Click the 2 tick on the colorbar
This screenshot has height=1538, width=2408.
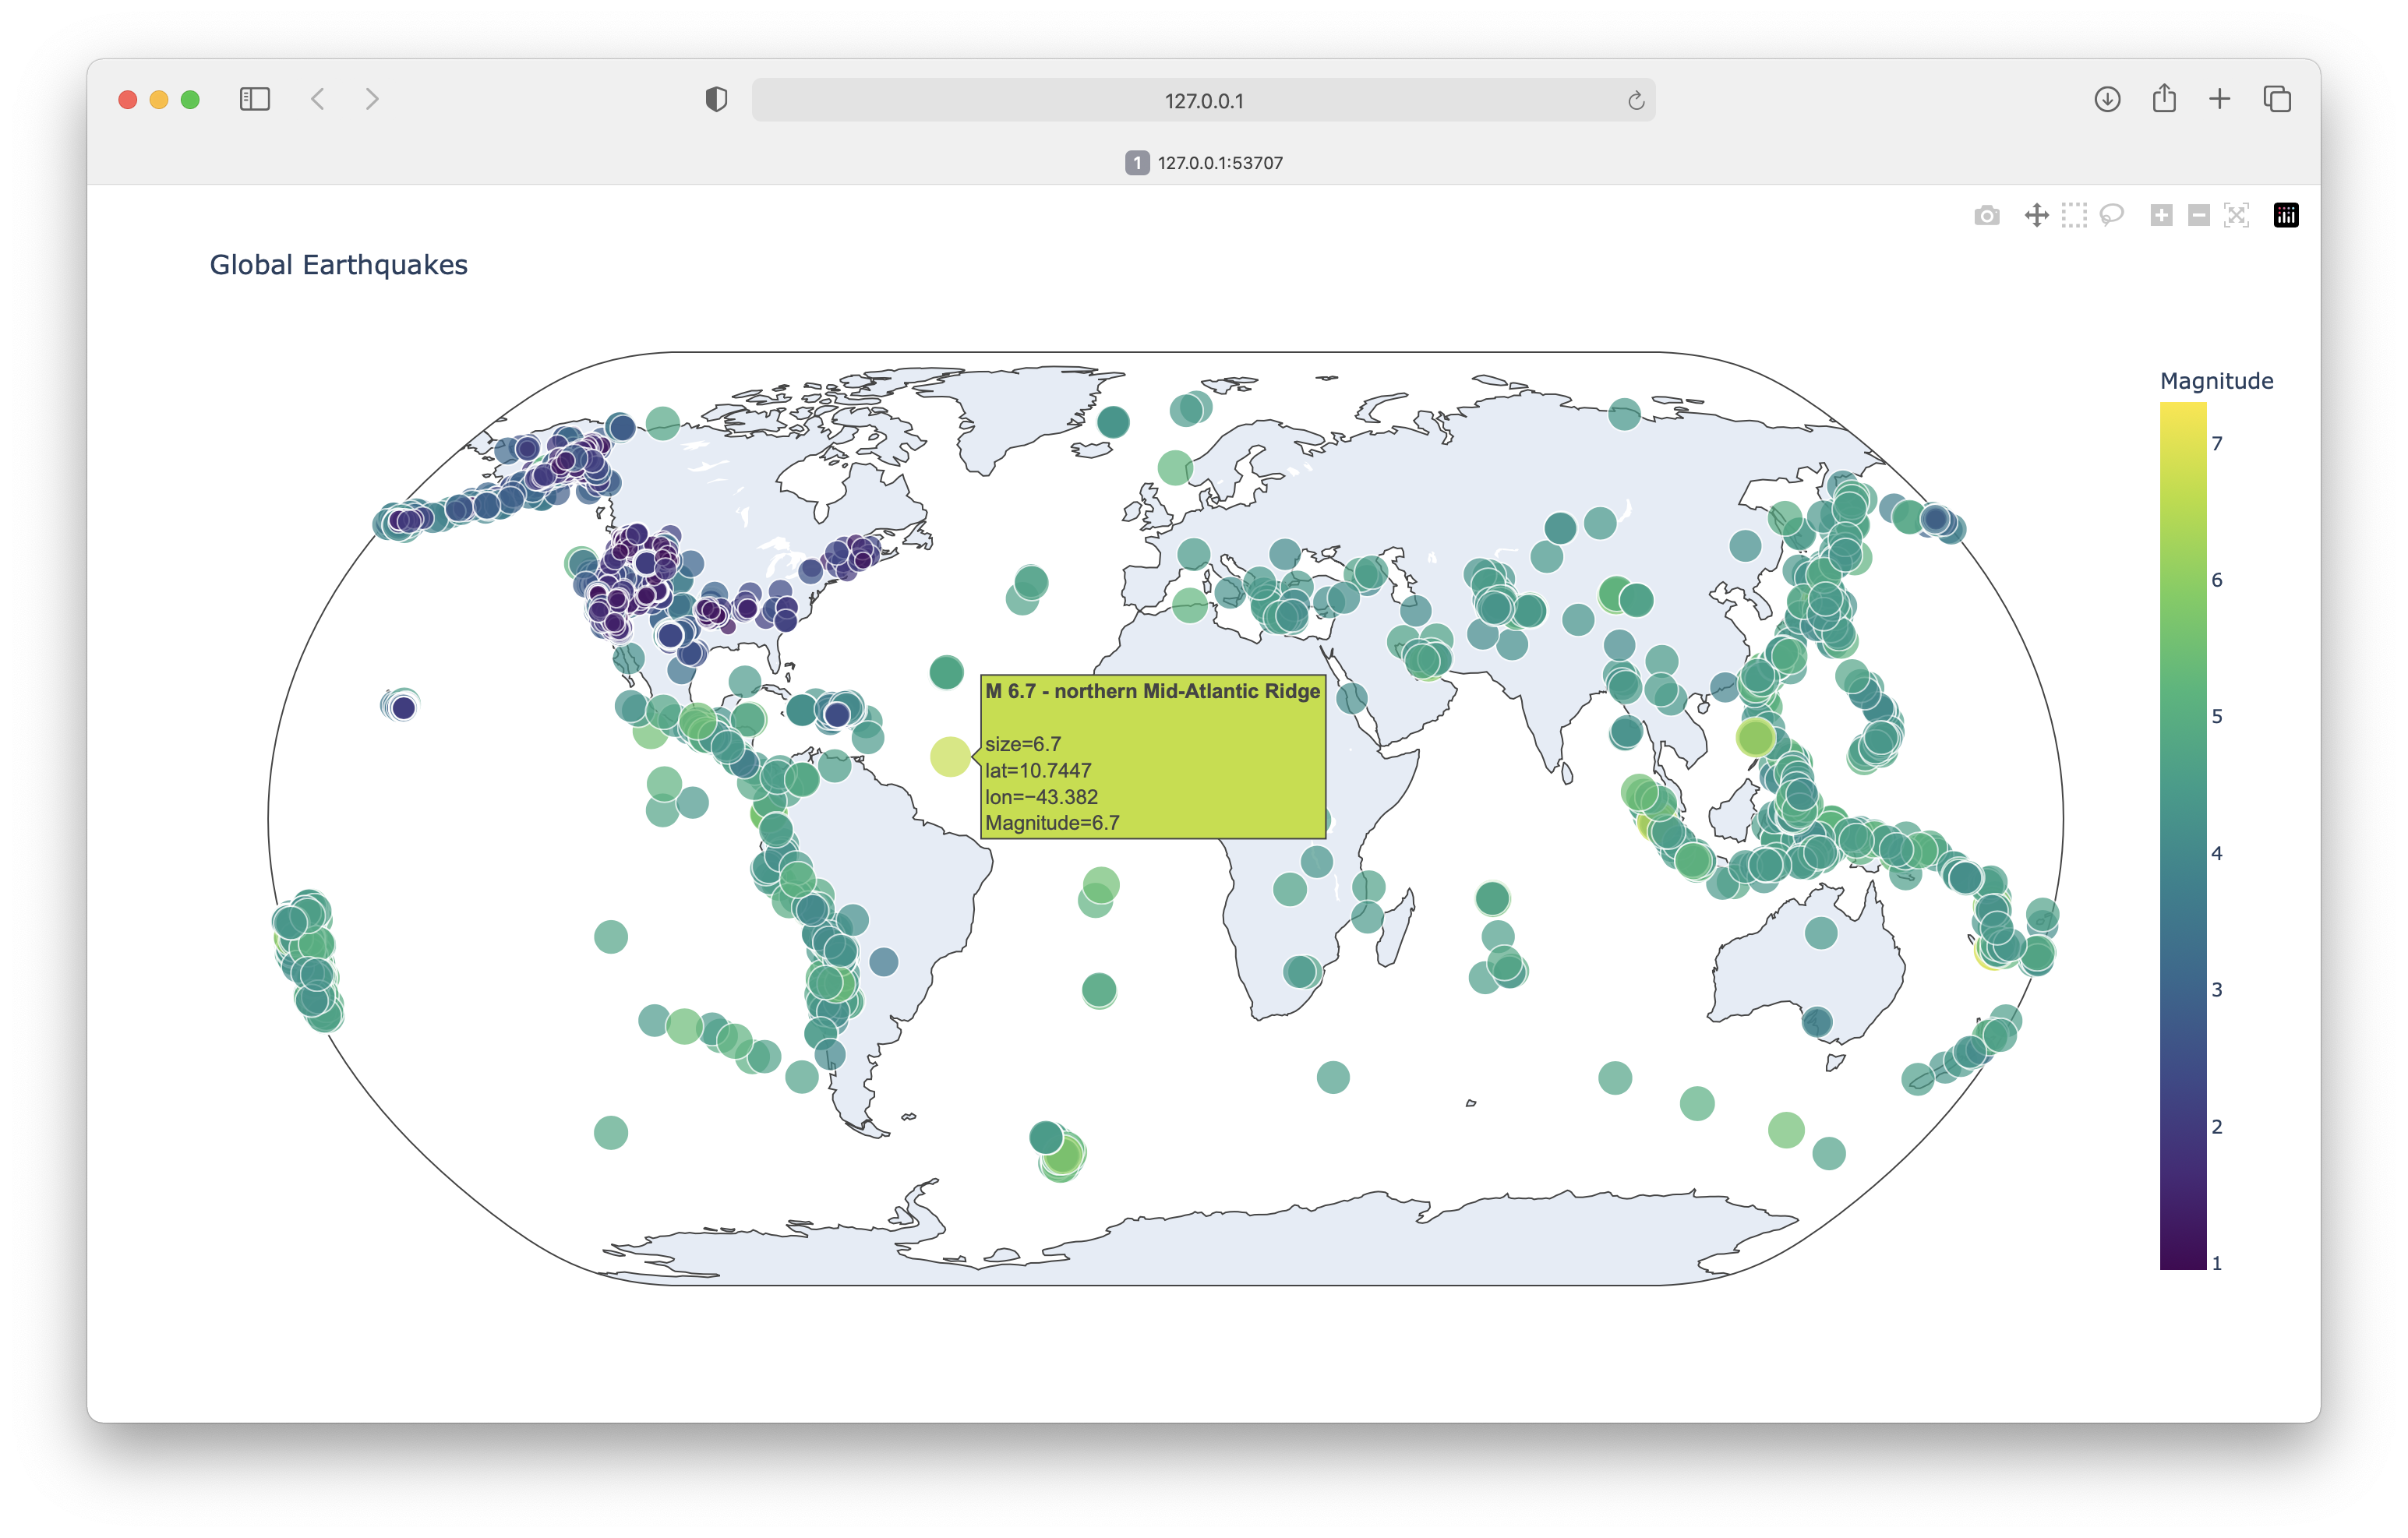point(2217,1127)
